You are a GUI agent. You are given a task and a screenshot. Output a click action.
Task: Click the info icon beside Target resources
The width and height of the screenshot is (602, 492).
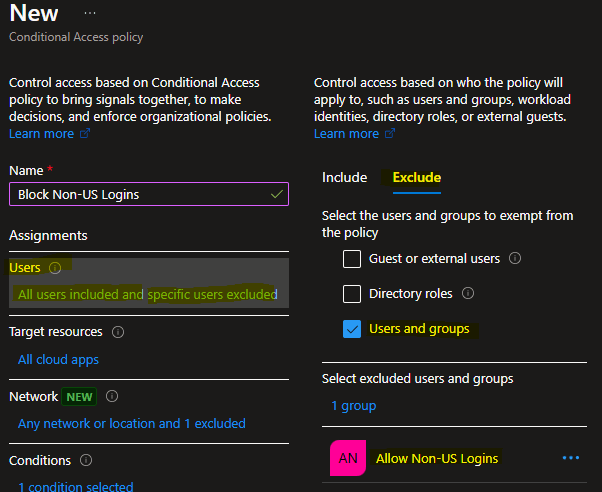pyautogui.click(x=118, y=332)
